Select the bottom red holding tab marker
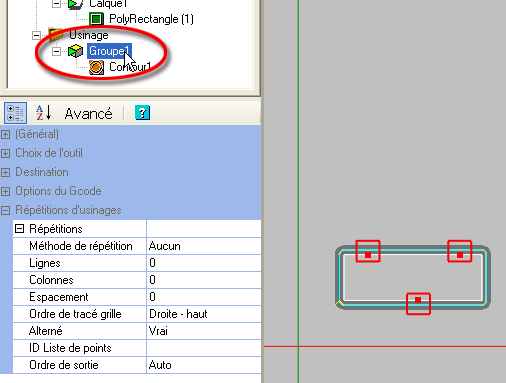506x383 pixels. pyautogui.click(x=418, y=304)
